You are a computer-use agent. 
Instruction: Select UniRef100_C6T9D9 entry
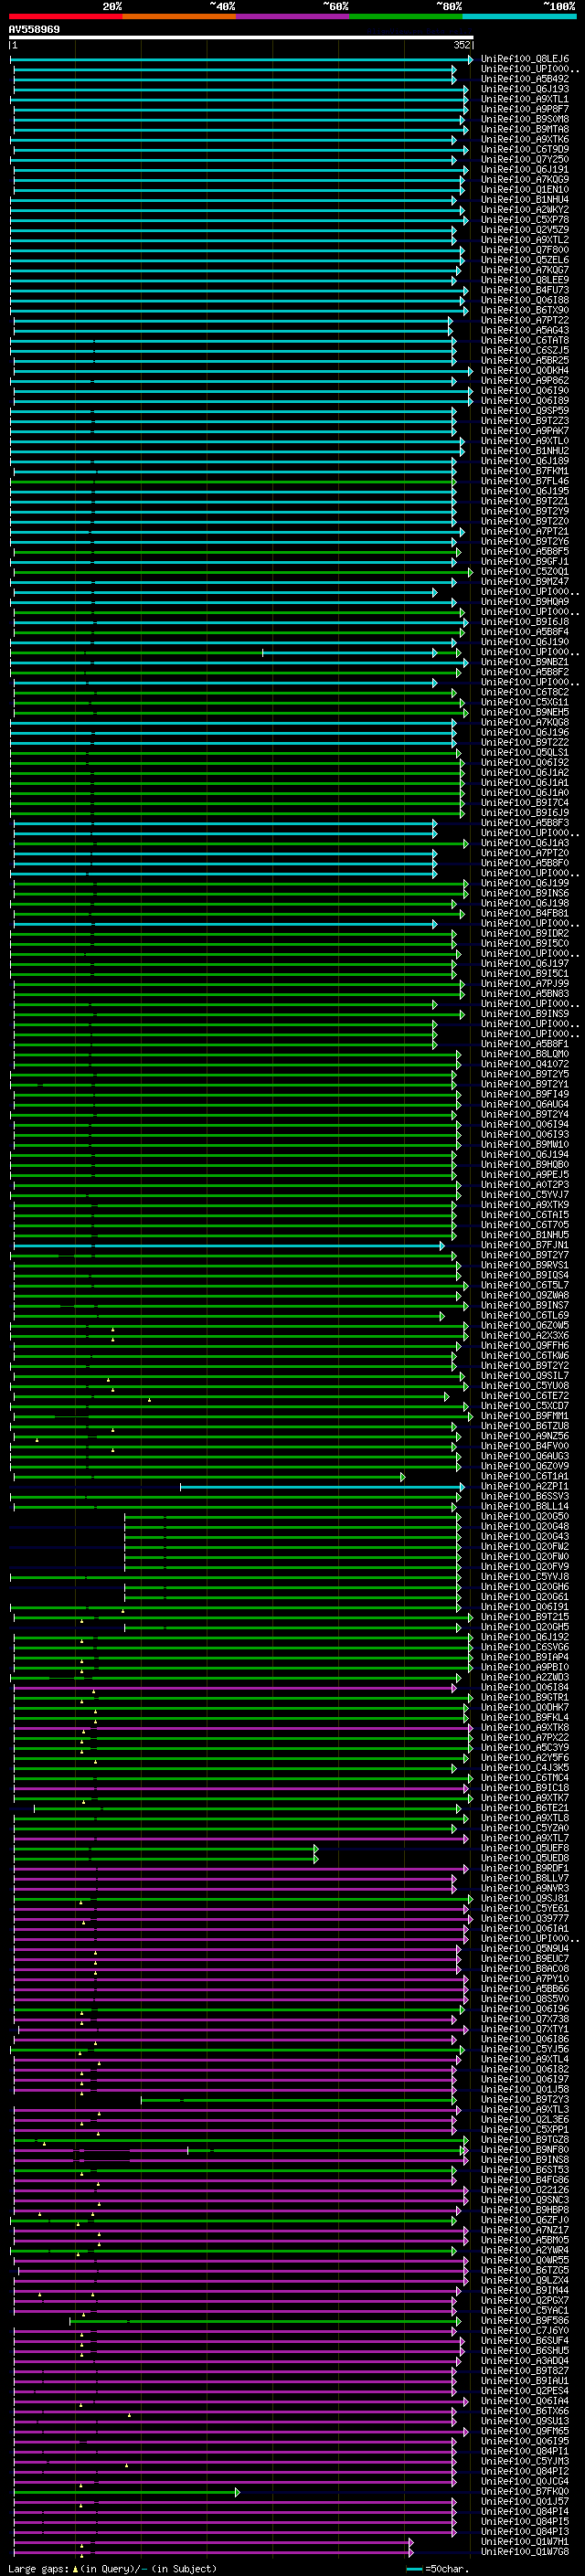point(525,149)
